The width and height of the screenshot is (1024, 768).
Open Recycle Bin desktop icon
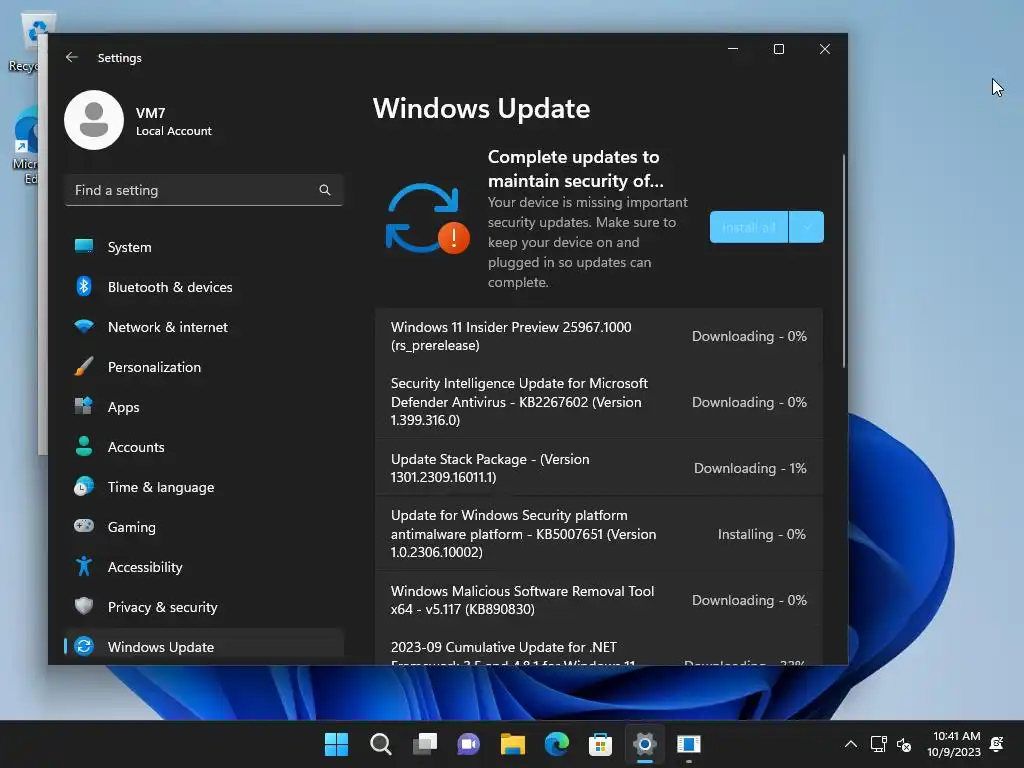point(27,42)
